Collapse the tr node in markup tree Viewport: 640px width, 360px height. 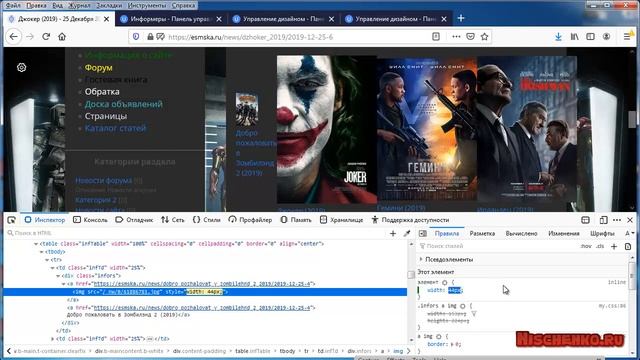tap(47, 260)
